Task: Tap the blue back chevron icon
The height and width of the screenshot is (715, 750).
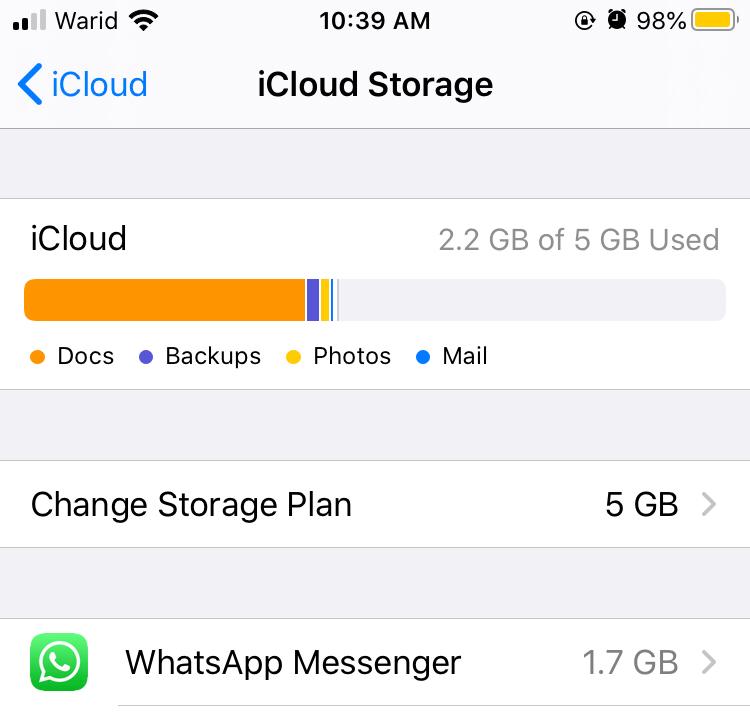Action: (30, 84)
